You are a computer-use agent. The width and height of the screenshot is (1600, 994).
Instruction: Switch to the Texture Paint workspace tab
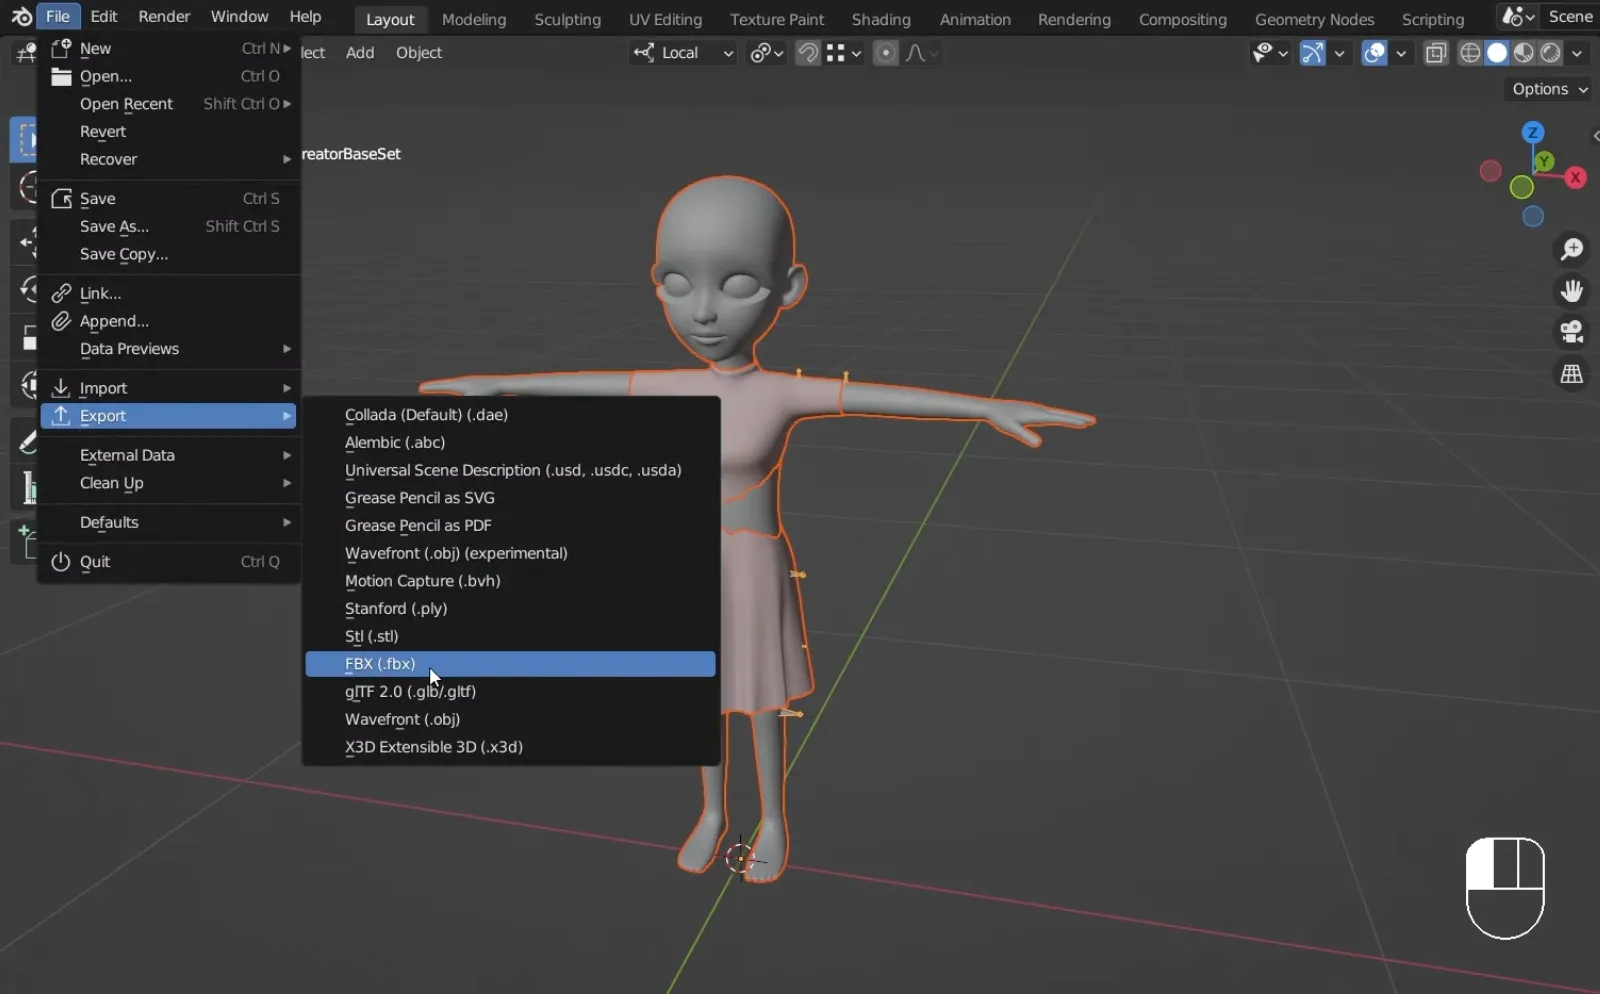(777, 19)
